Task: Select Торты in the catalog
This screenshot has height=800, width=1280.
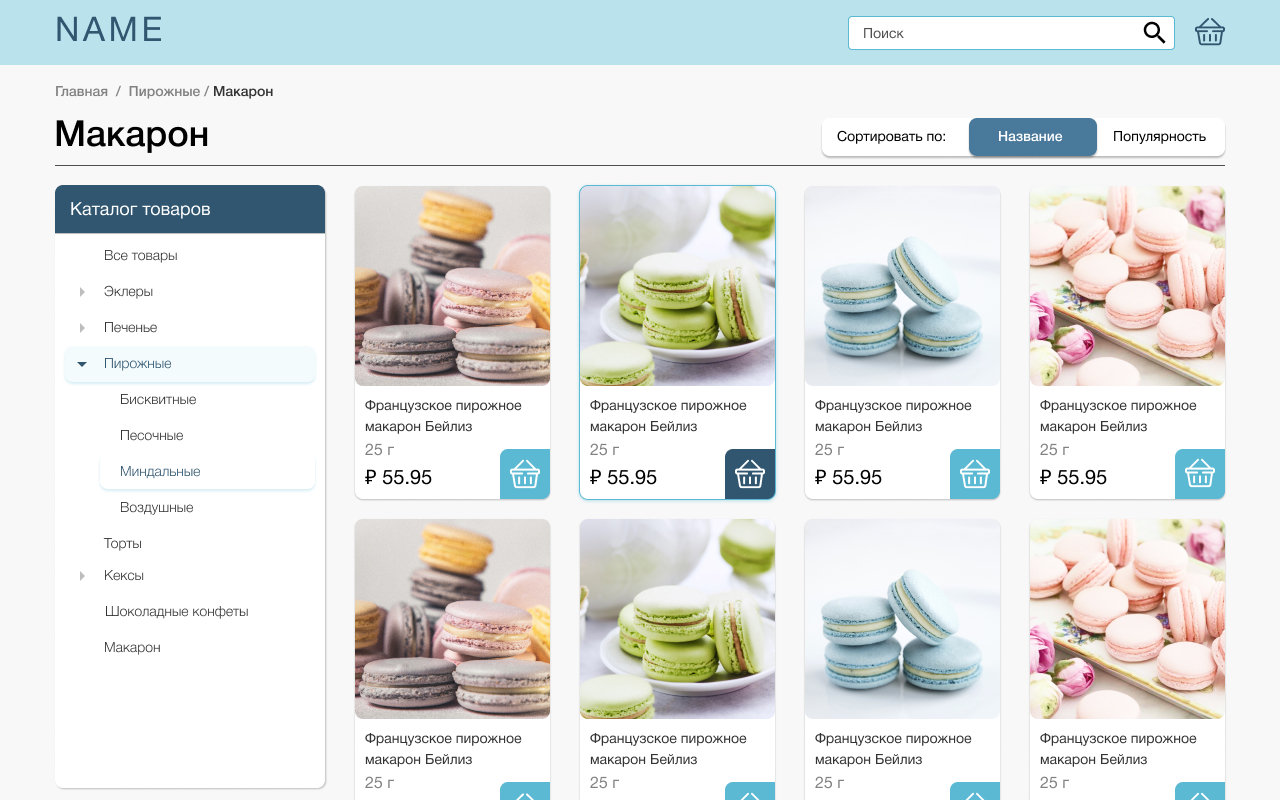Action: point(123,544)
